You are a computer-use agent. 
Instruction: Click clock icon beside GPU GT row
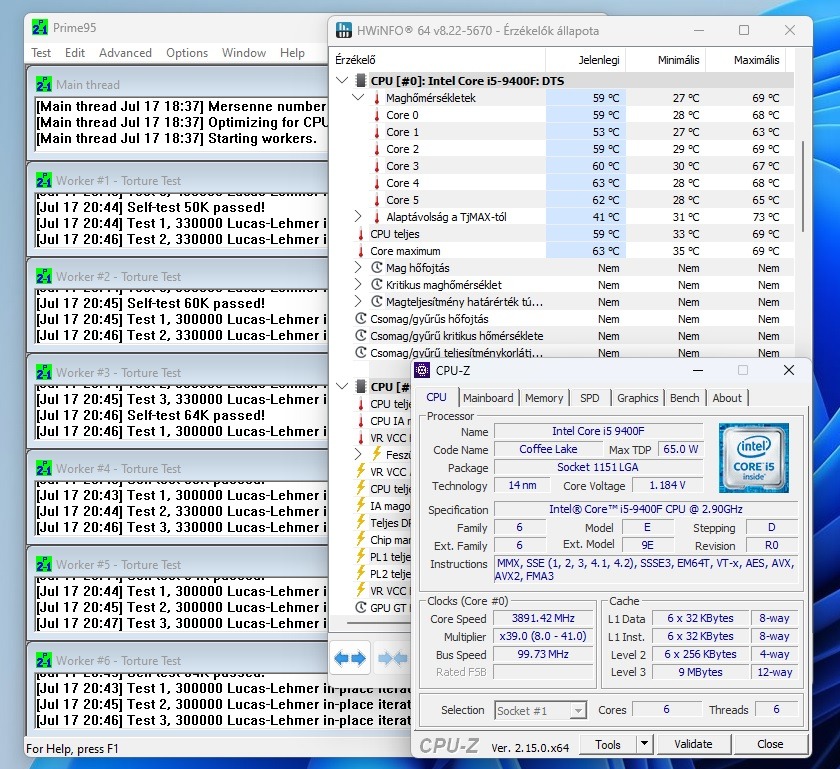click(x=361, y=608)
